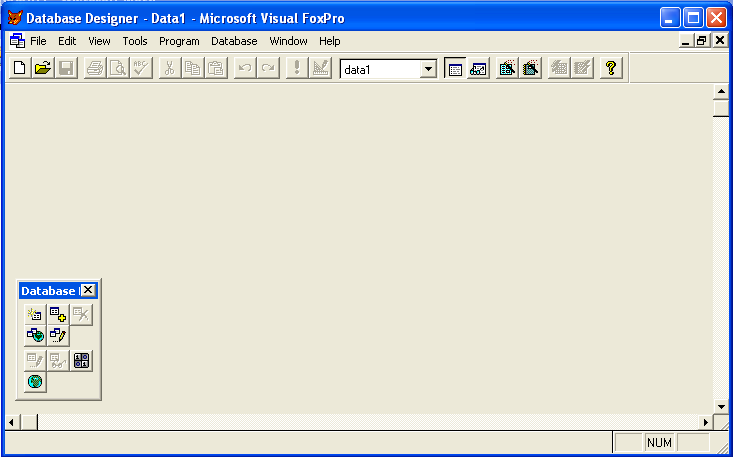Click the greyed AutoReport wizard icon
The height and width of the screenshot is (457, 733).
(582, 69)
